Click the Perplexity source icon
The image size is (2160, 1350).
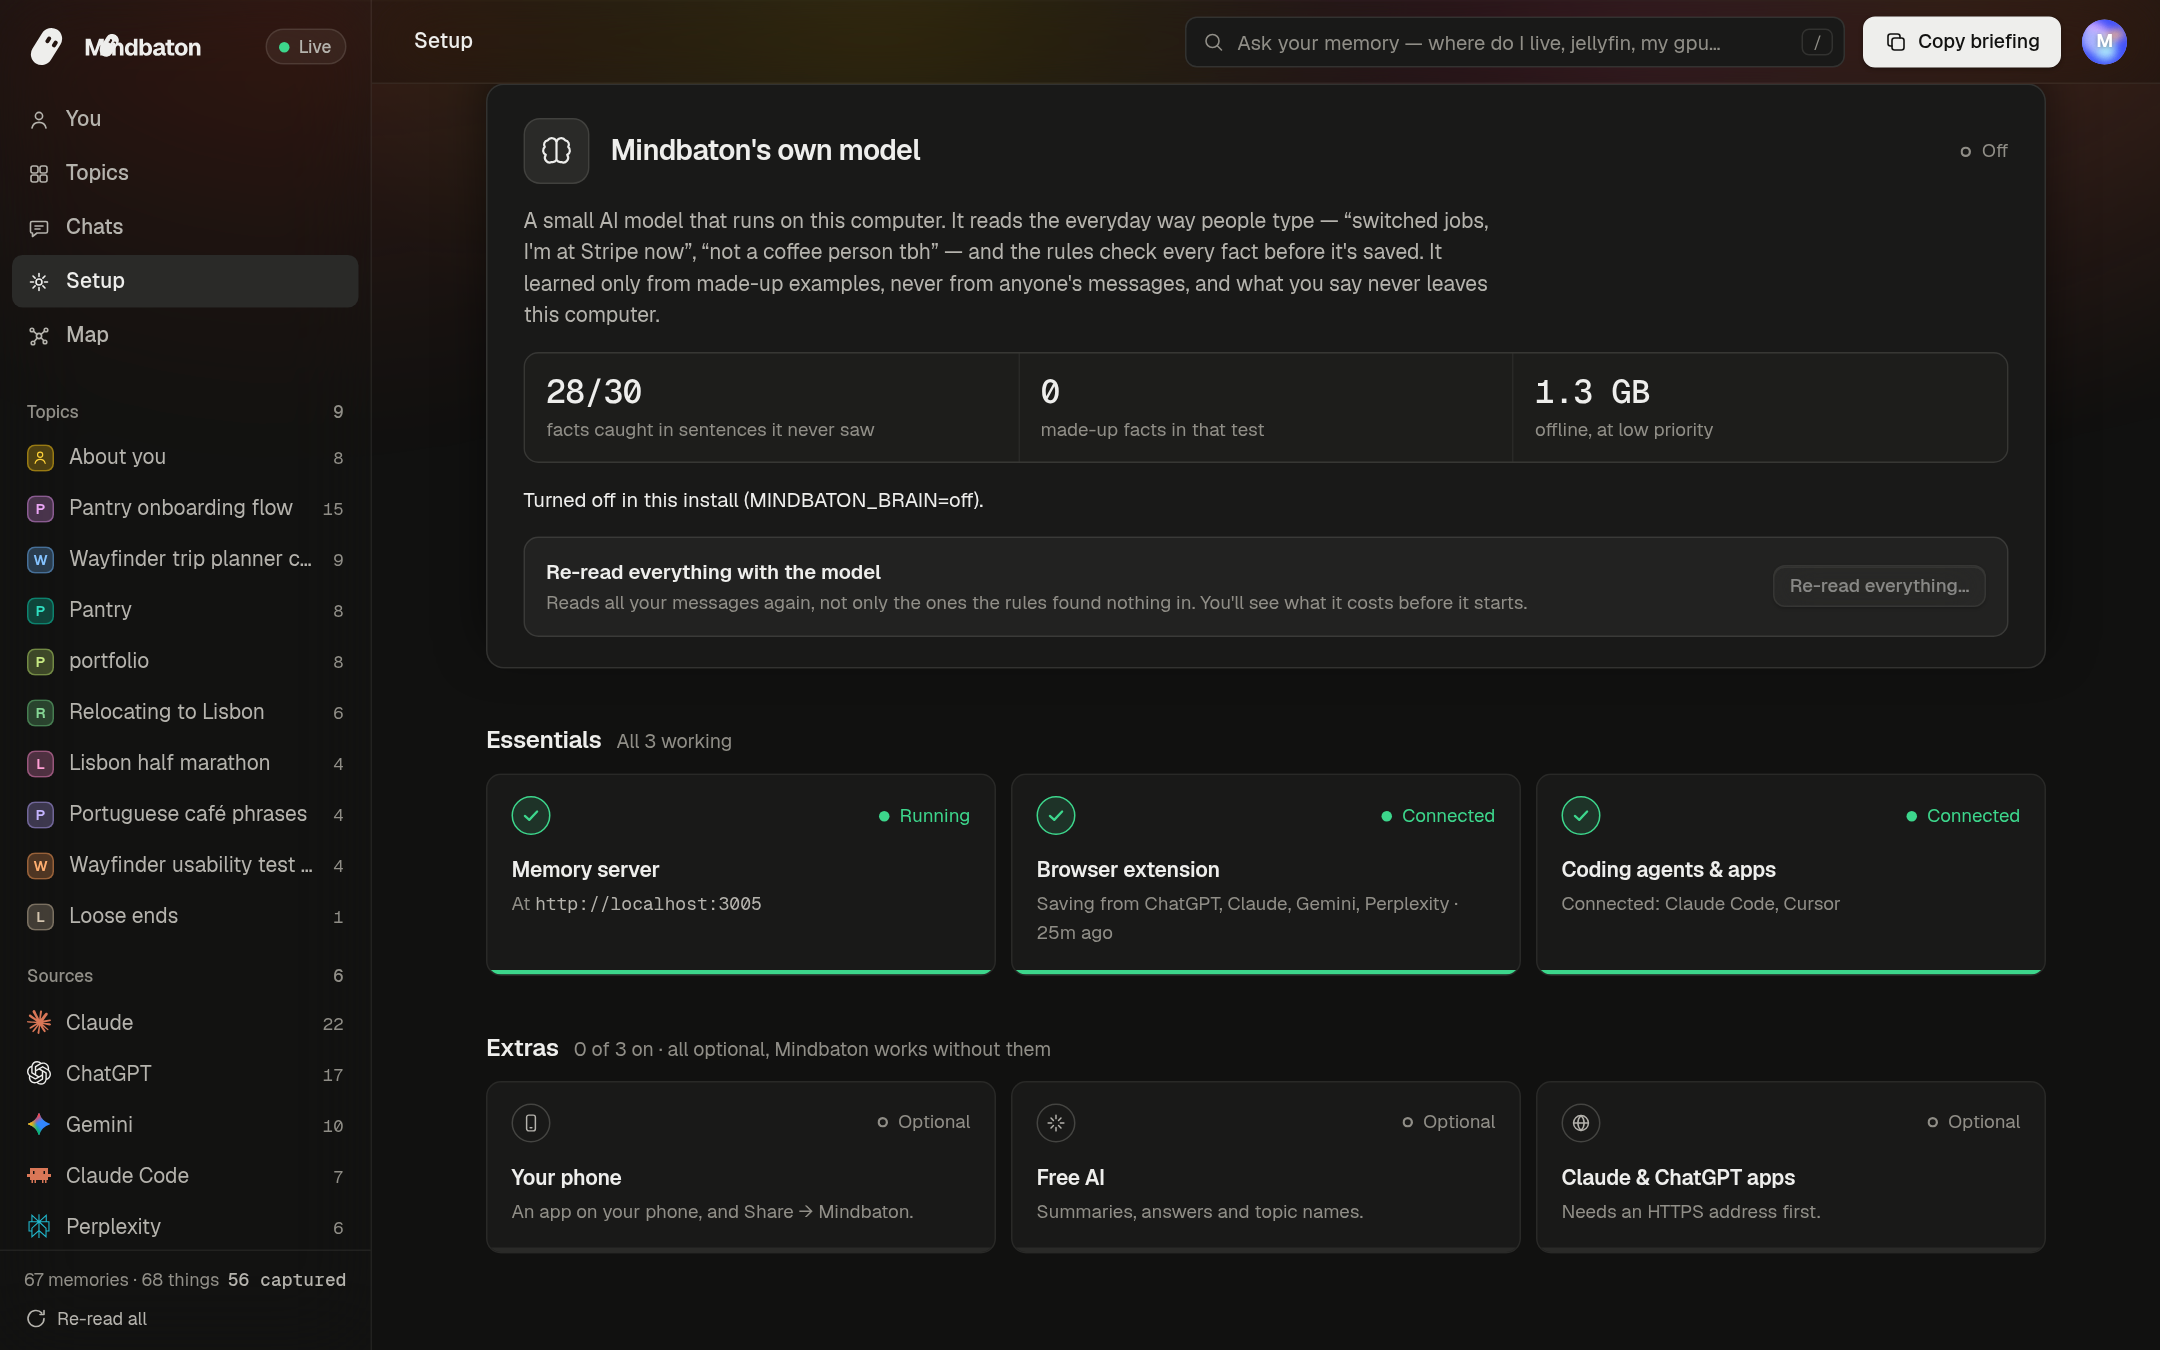(39, 1226)
